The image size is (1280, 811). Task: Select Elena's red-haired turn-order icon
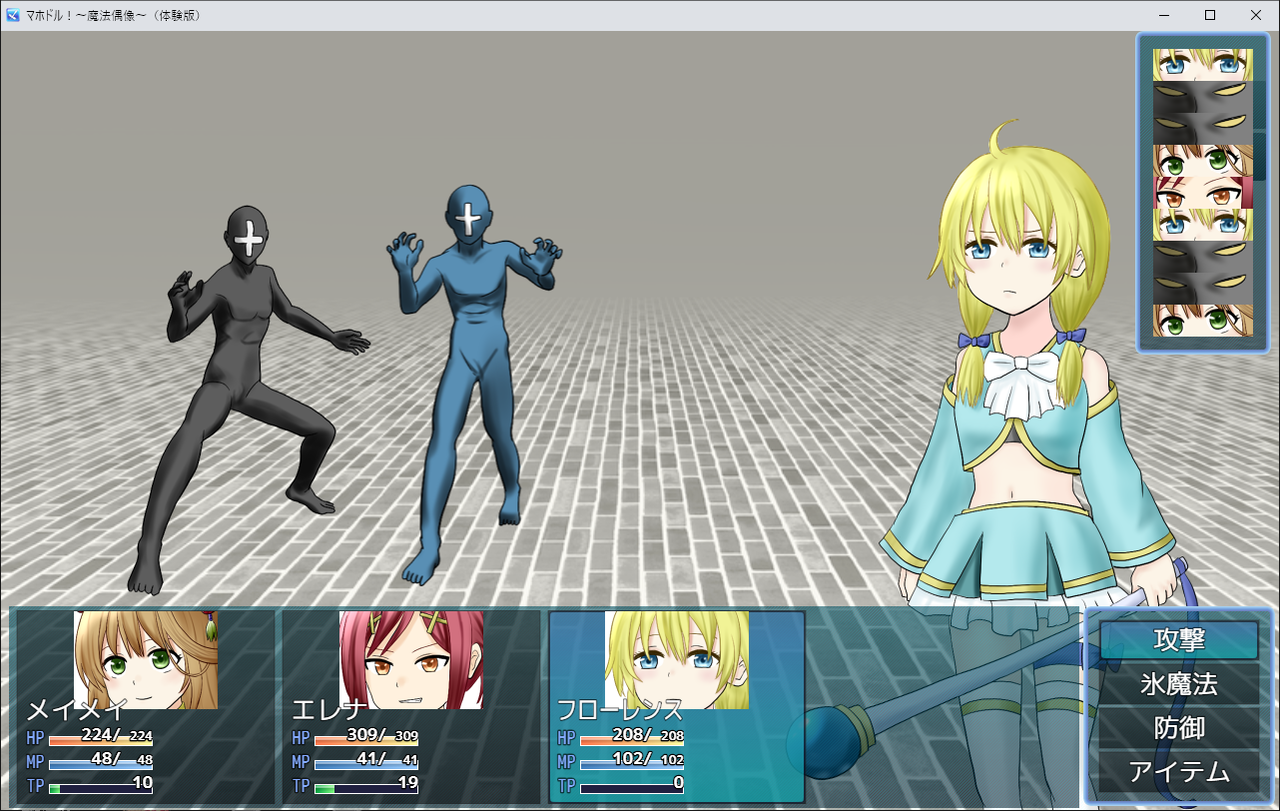1202,192
